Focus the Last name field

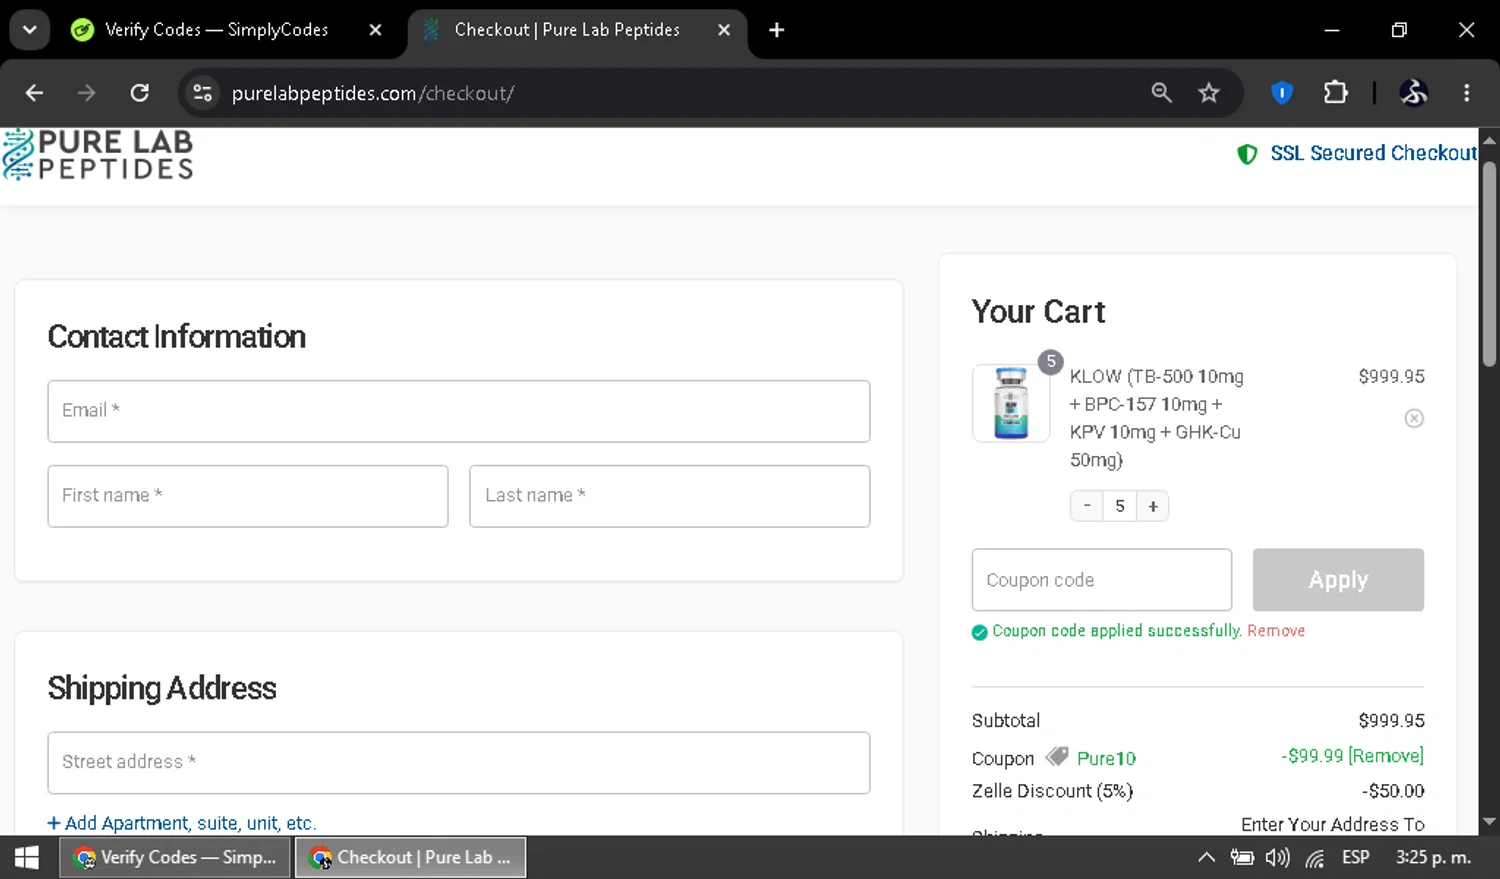coord(670,496)
